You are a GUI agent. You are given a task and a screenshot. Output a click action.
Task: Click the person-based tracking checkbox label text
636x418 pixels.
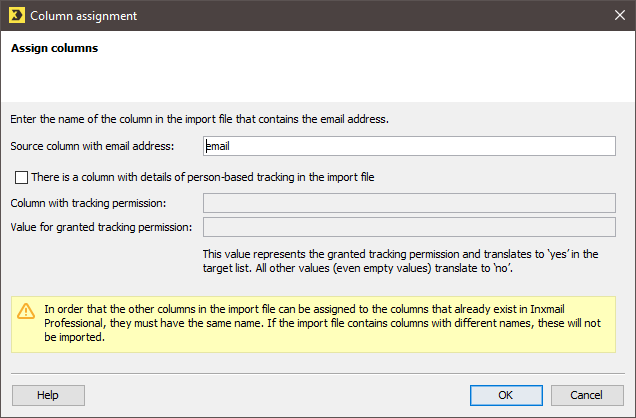coord(202,177)
